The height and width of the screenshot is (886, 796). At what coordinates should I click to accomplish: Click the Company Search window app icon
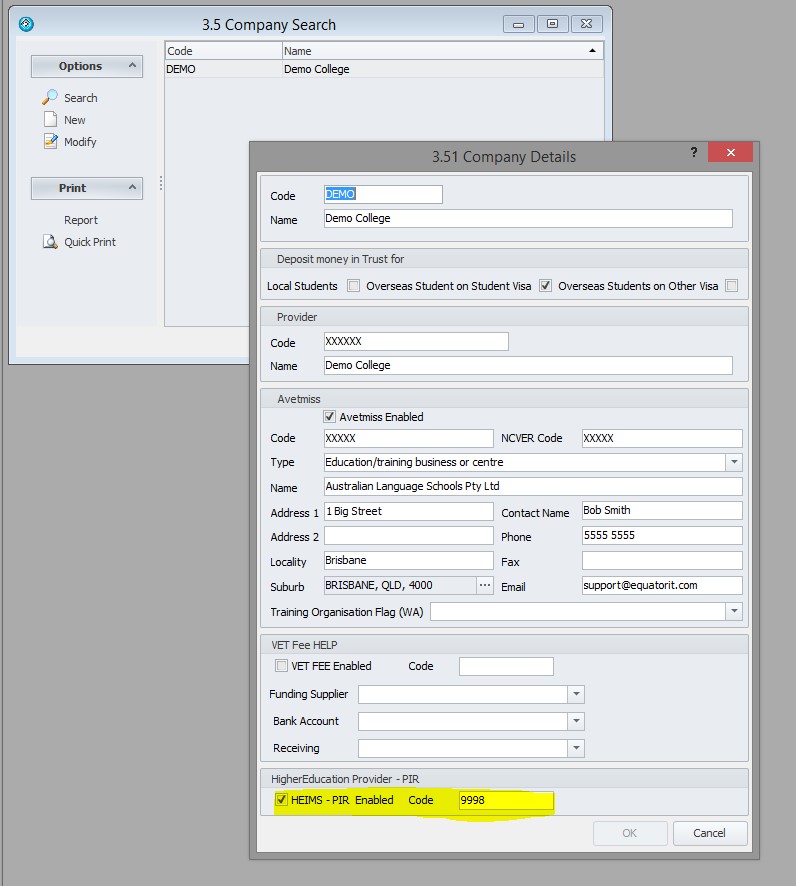click(x=26, y=24)
